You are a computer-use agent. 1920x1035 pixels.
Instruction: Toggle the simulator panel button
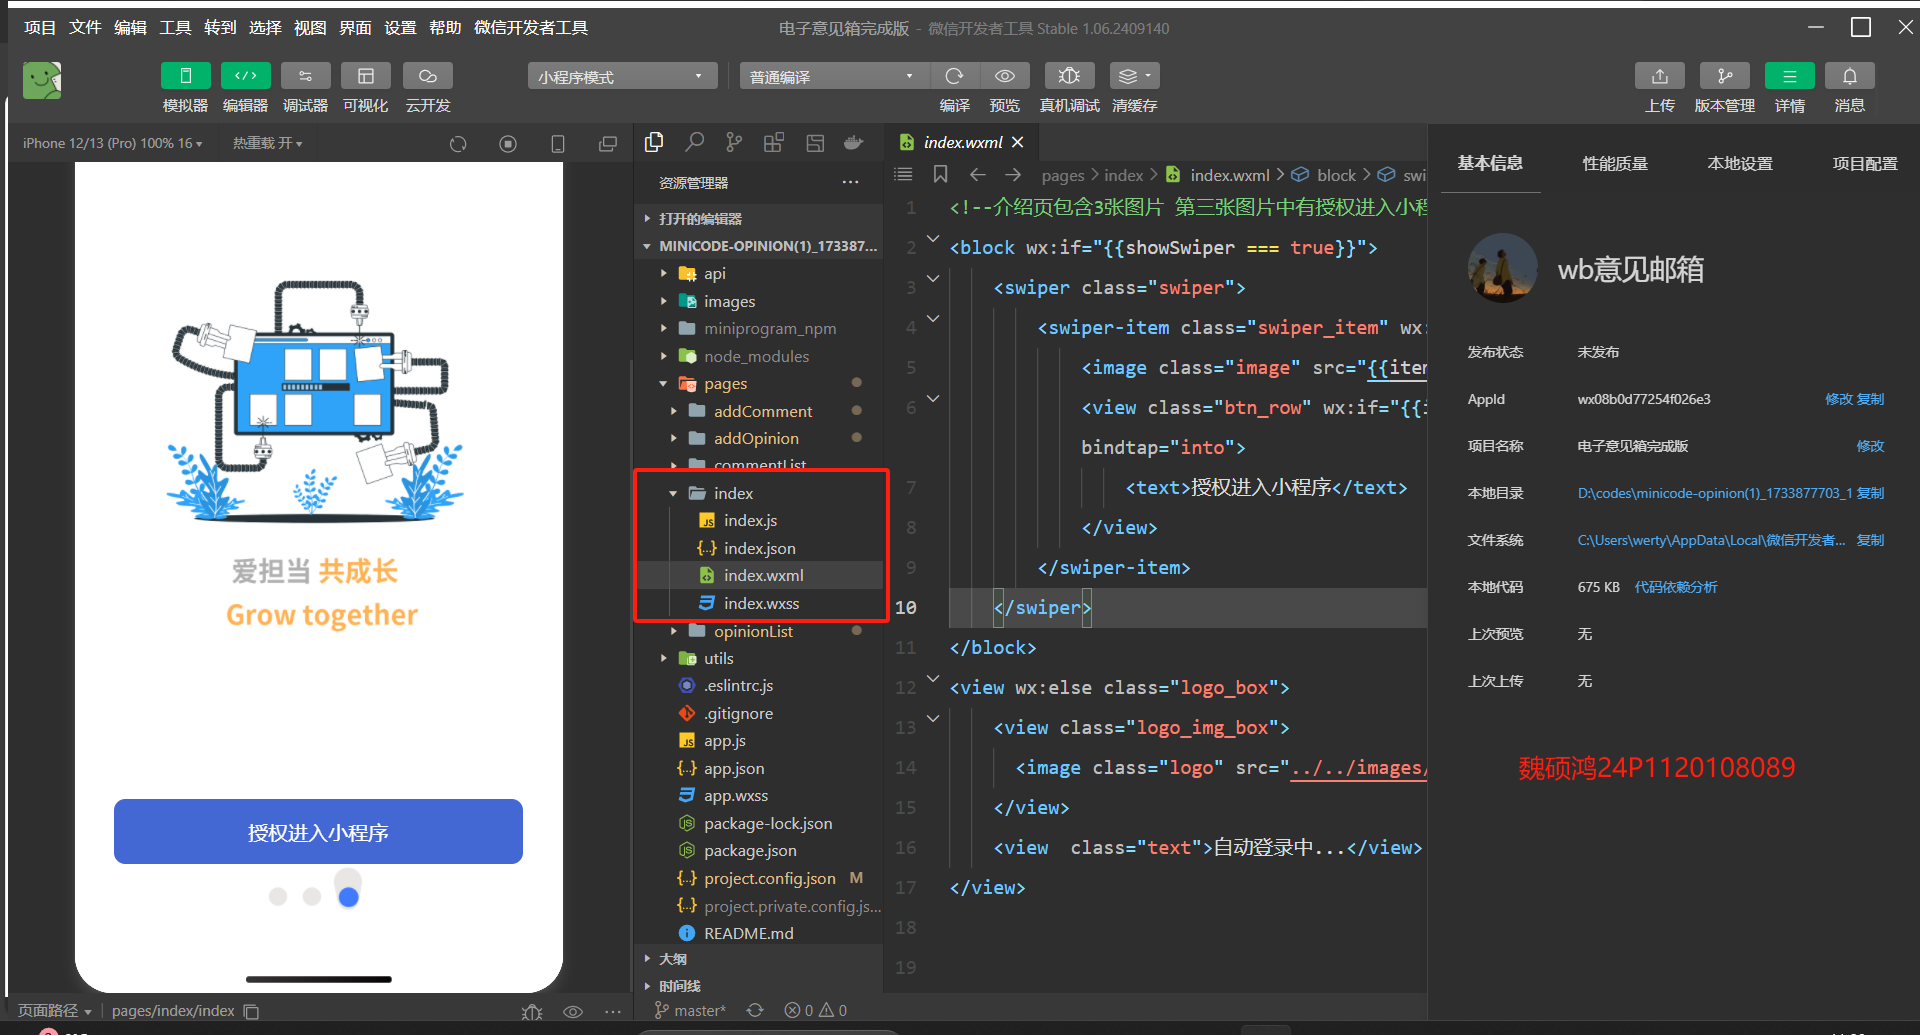pos(185,76)
